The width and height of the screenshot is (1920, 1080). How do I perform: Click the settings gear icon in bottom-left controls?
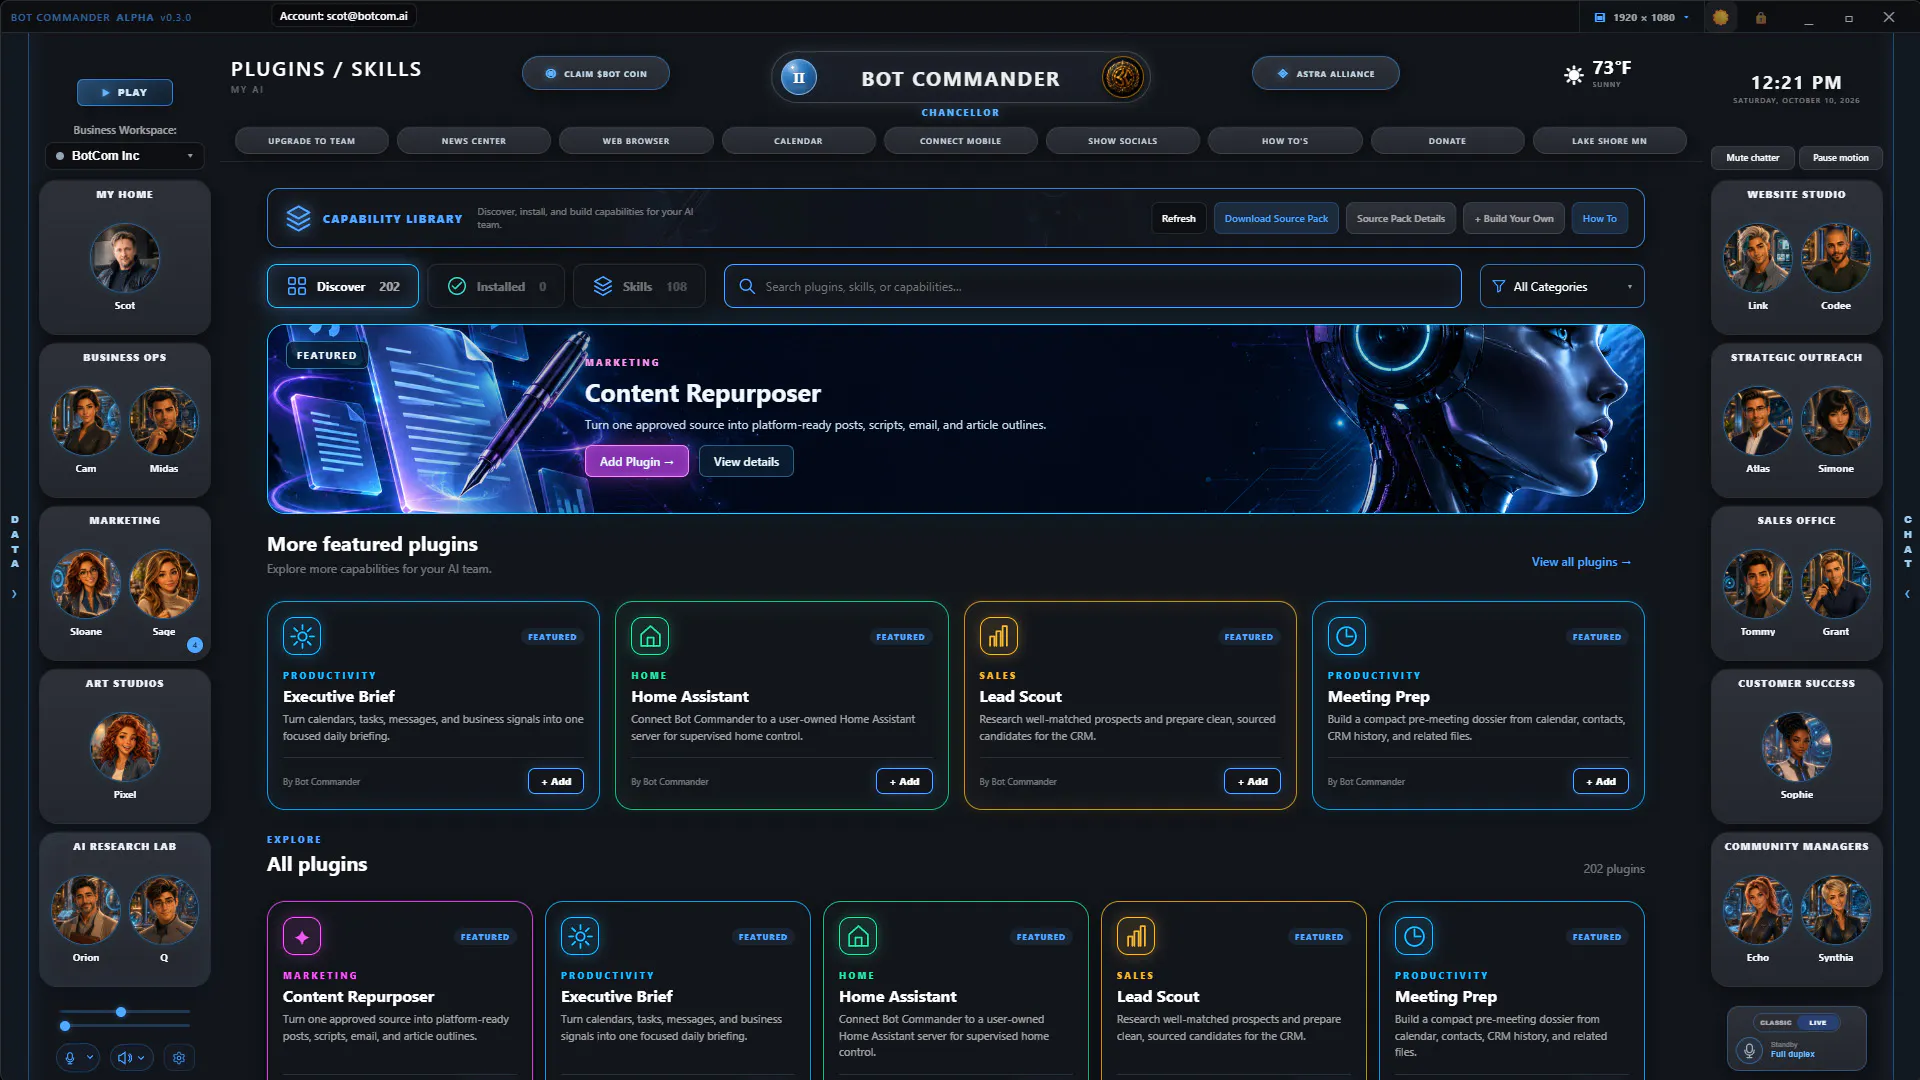179,1057
